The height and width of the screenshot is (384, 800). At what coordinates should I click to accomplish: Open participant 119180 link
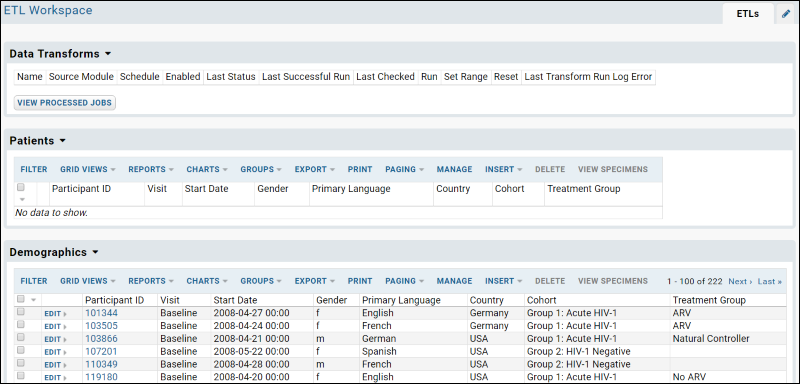pos(101,377)
